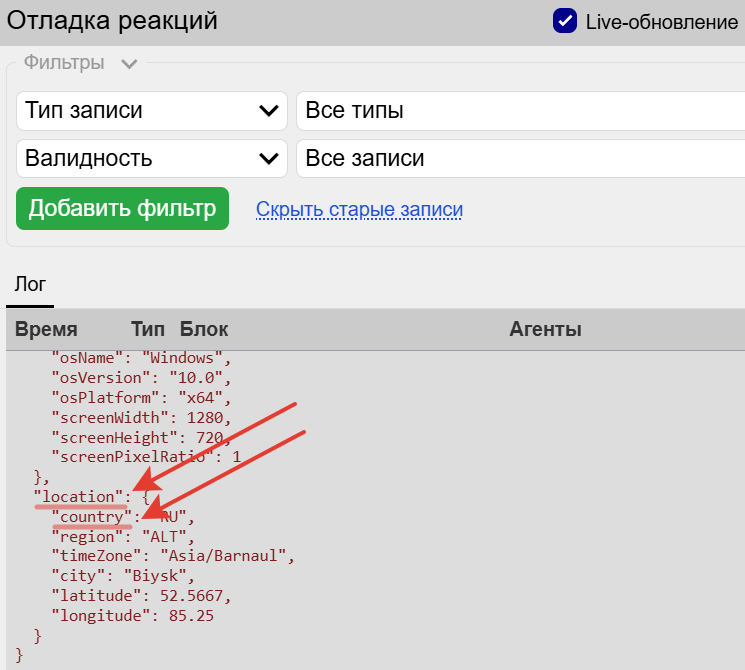Image resolution: width=745 pixels, height=670 pixels.
Task: Click the Все типы value field
Action: point(521,111)
